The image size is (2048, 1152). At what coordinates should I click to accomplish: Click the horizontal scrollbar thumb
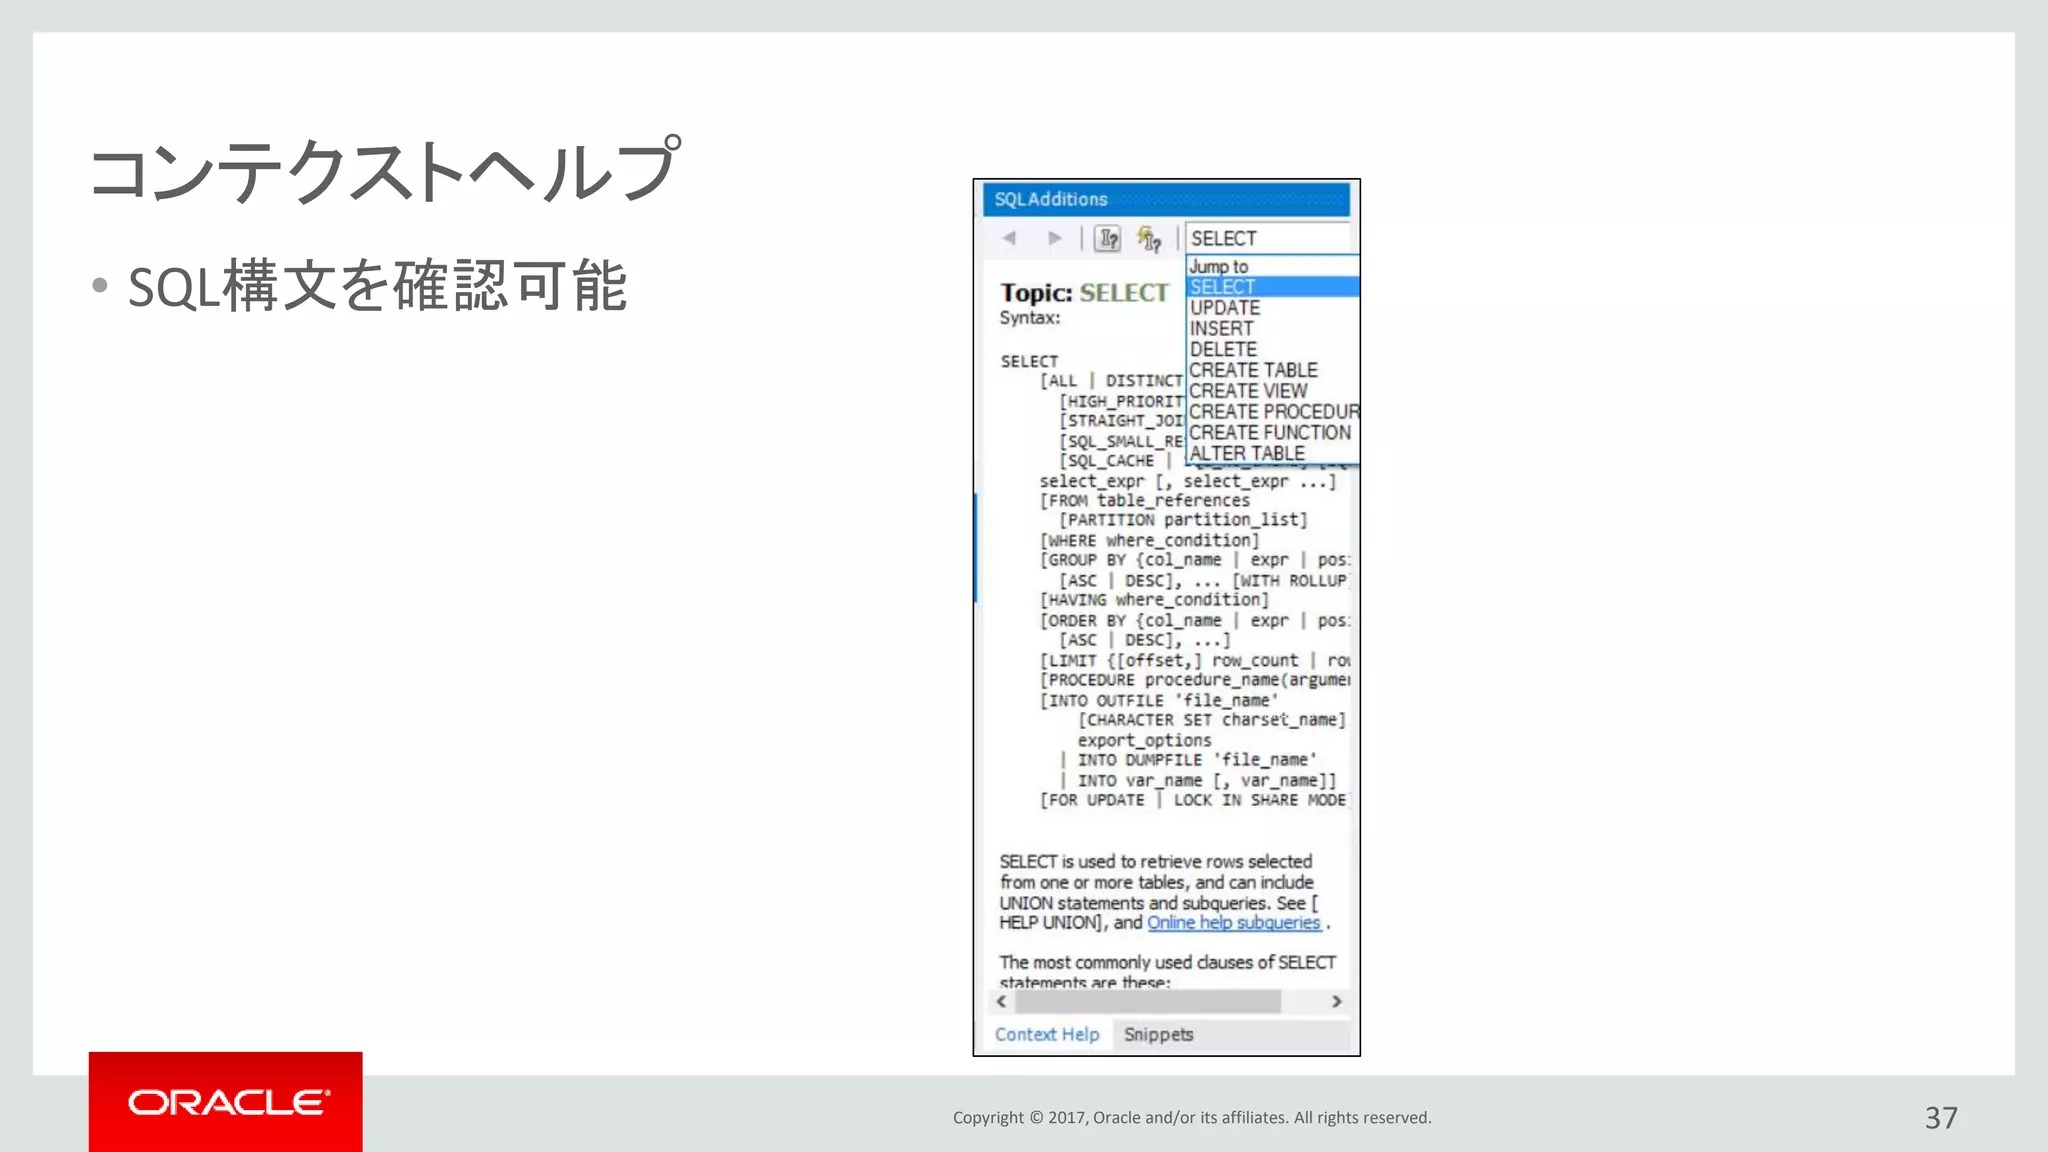pyautogui.click(x=1148, y=1001)
